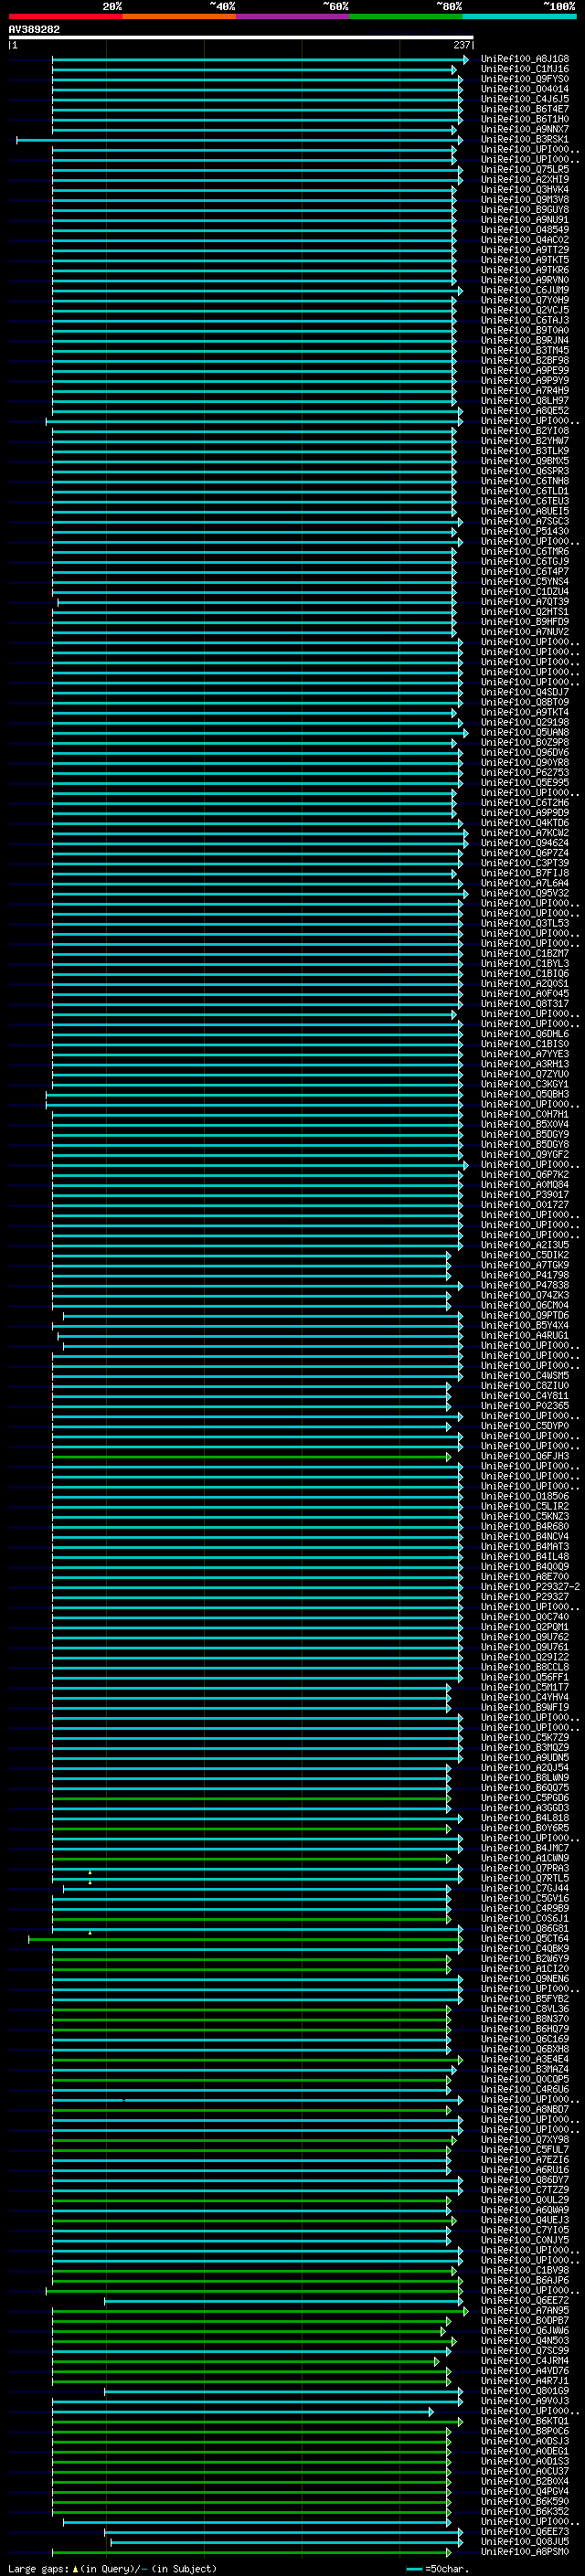Viewport: 585px width, 2576px height.
Task: Click the alignment bar for UniRef100_B3RSK1
Action: tap(240, 140)
